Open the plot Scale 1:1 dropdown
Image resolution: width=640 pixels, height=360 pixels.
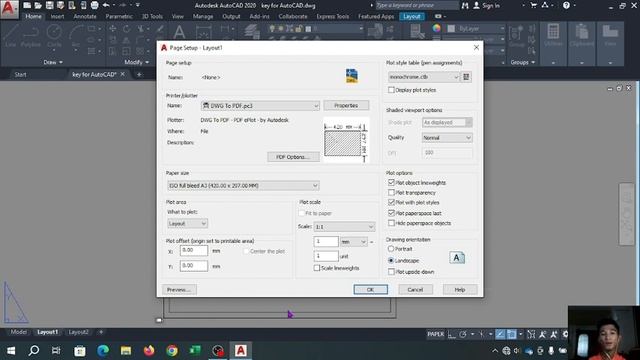click(344, 227)
